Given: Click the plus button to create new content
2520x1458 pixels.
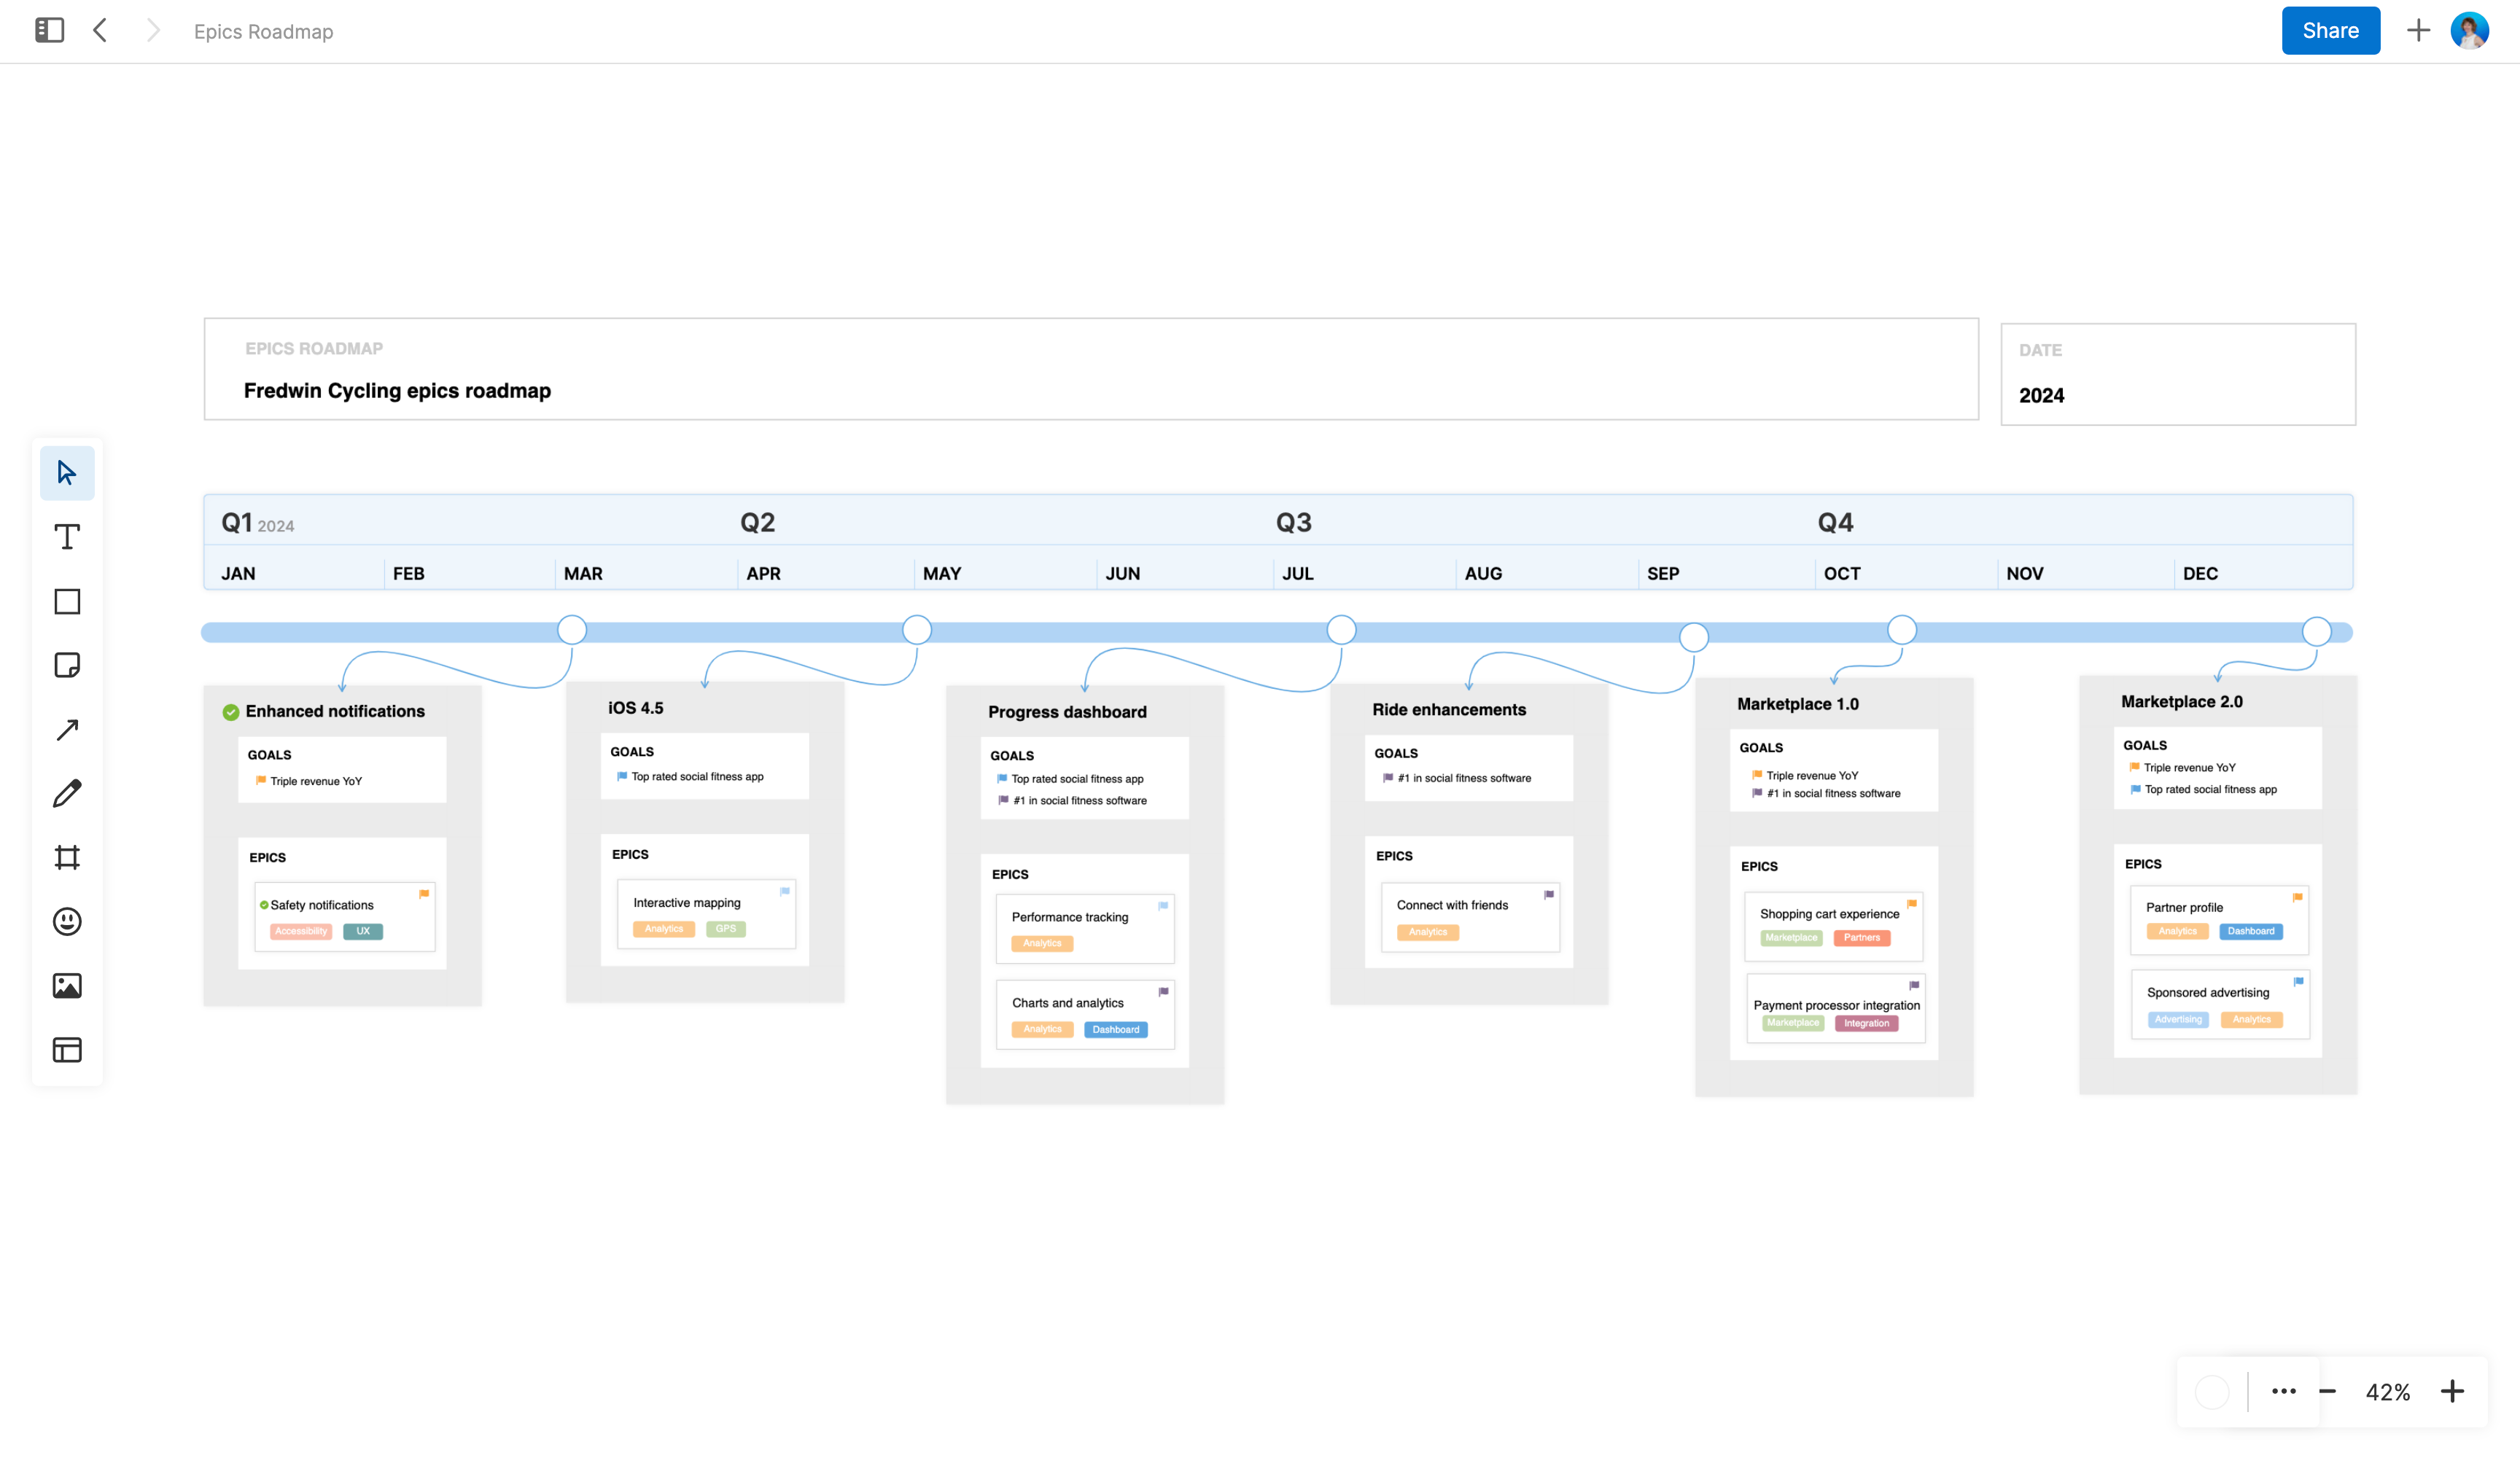Looking at the screenshot, I should click(x=2418, y=30).
